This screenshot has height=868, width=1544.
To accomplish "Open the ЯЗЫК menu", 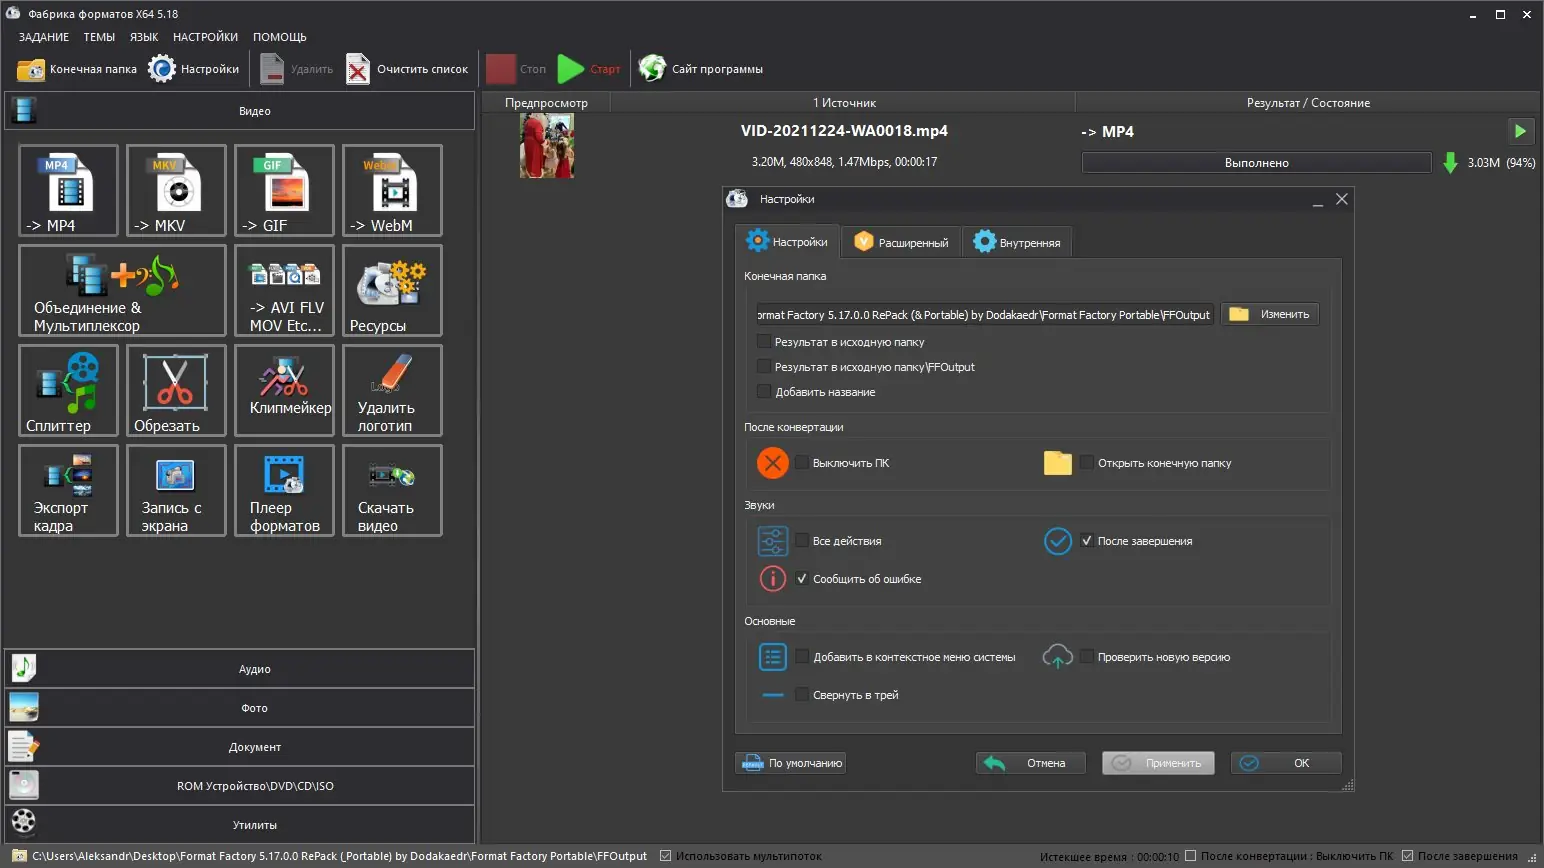I will click(x=144, y=37).
